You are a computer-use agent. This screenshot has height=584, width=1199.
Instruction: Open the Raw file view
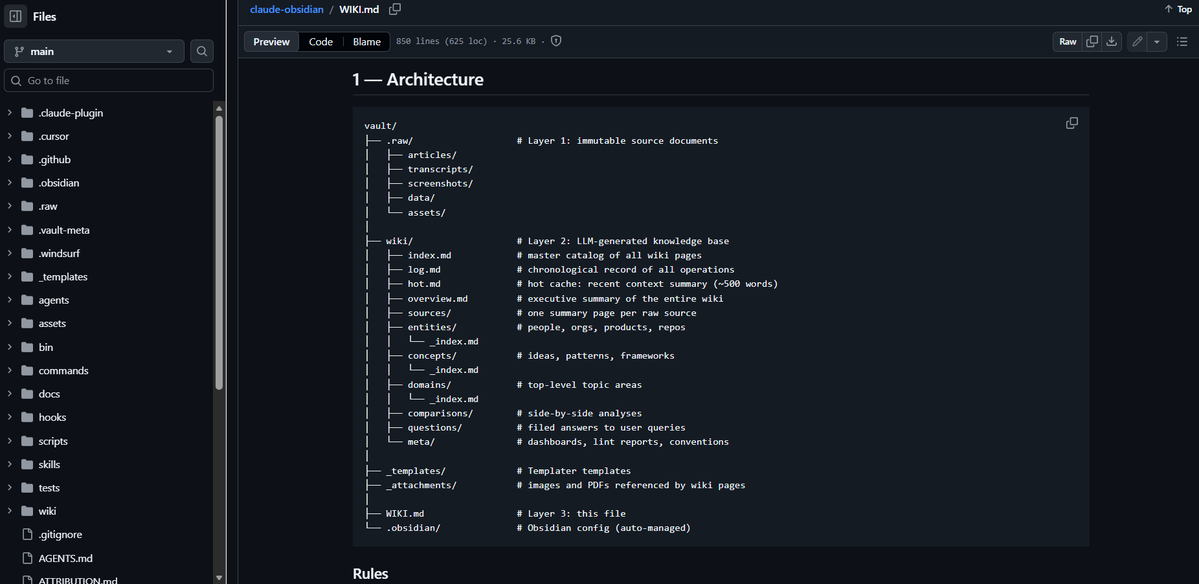[1067, 41]
